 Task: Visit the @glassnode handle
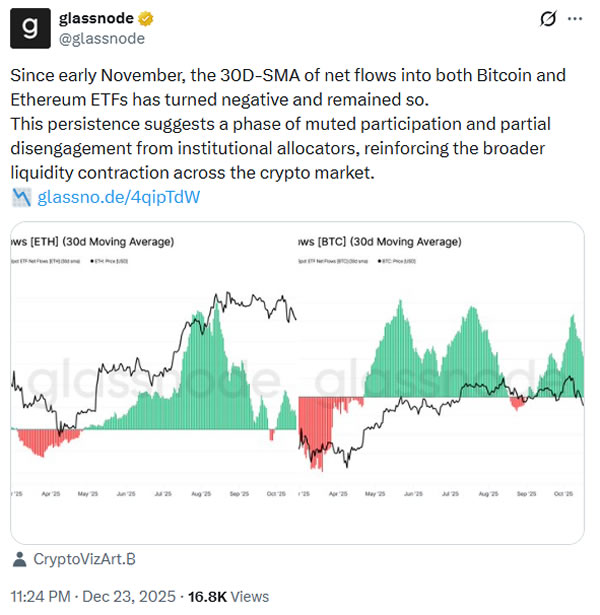104,38
